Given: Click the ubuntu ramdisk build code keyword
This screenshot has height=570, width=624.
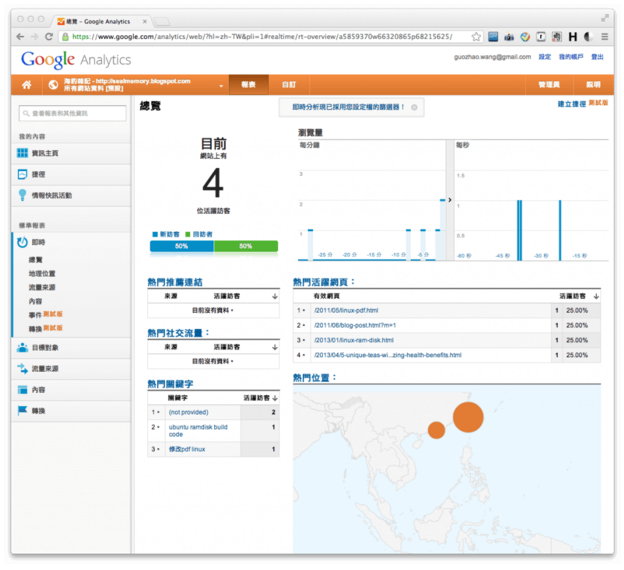Looking at the screenshot, I should pos(198,430).
